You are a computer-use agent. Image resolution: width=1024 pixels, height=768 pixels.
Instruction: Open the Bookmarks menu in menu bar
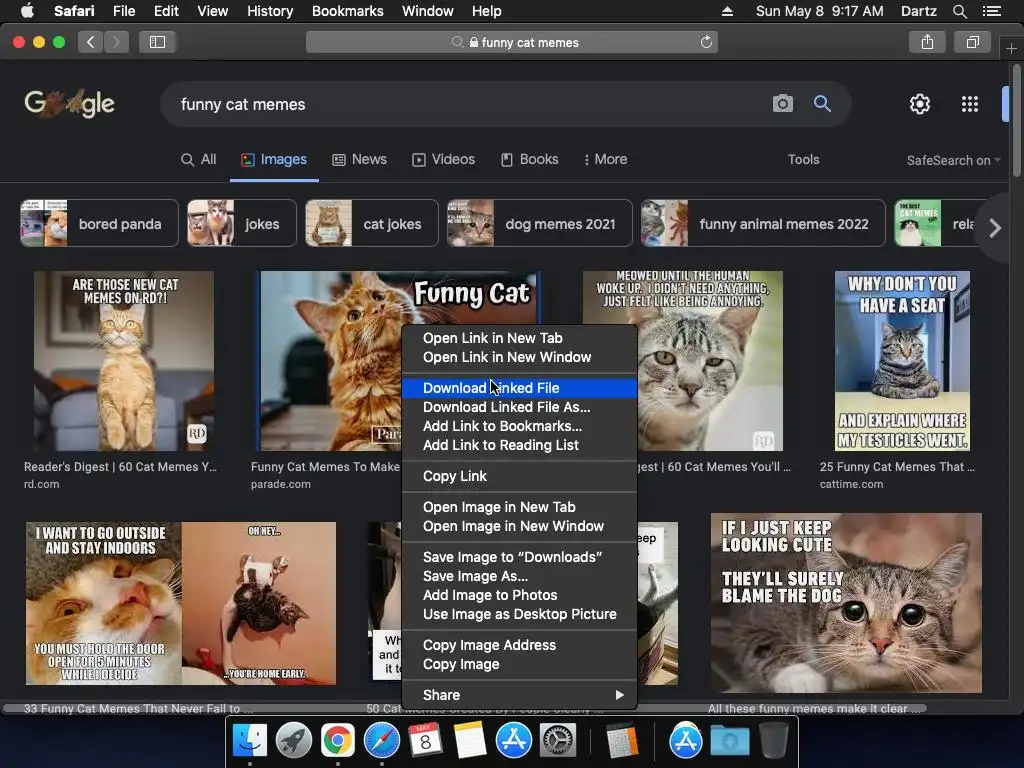pyautogui.click(x=347, y=11)
